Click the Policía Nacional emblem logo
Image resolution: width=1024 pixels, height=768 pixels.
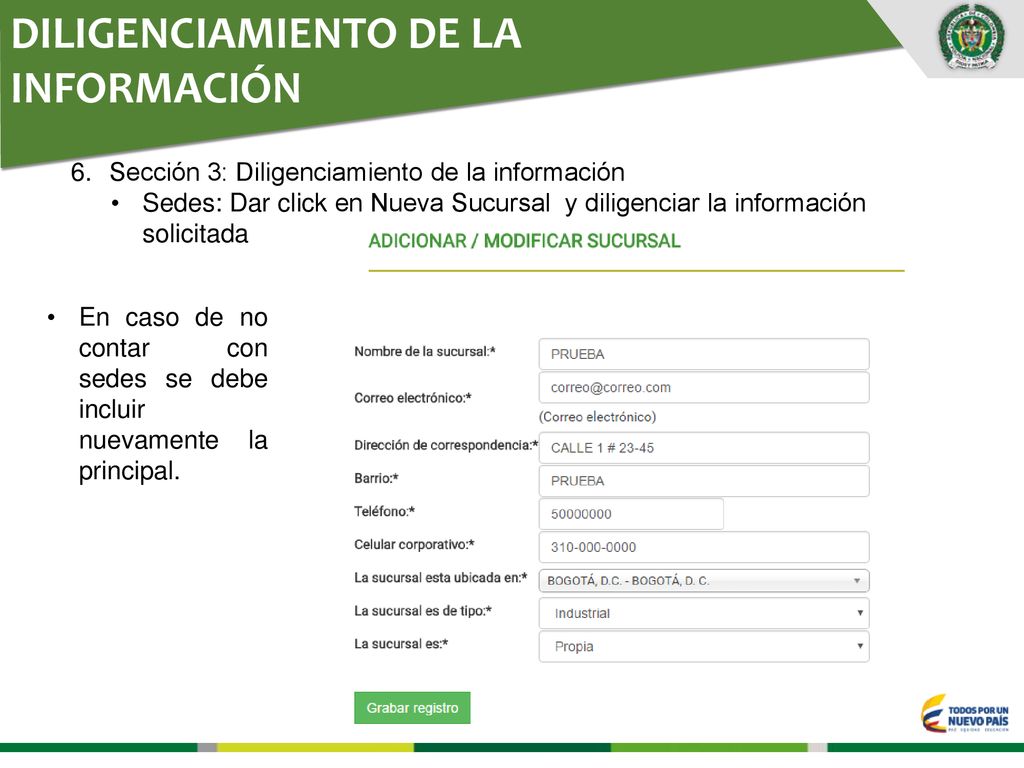pyautogui.click(x=971, y=37)
